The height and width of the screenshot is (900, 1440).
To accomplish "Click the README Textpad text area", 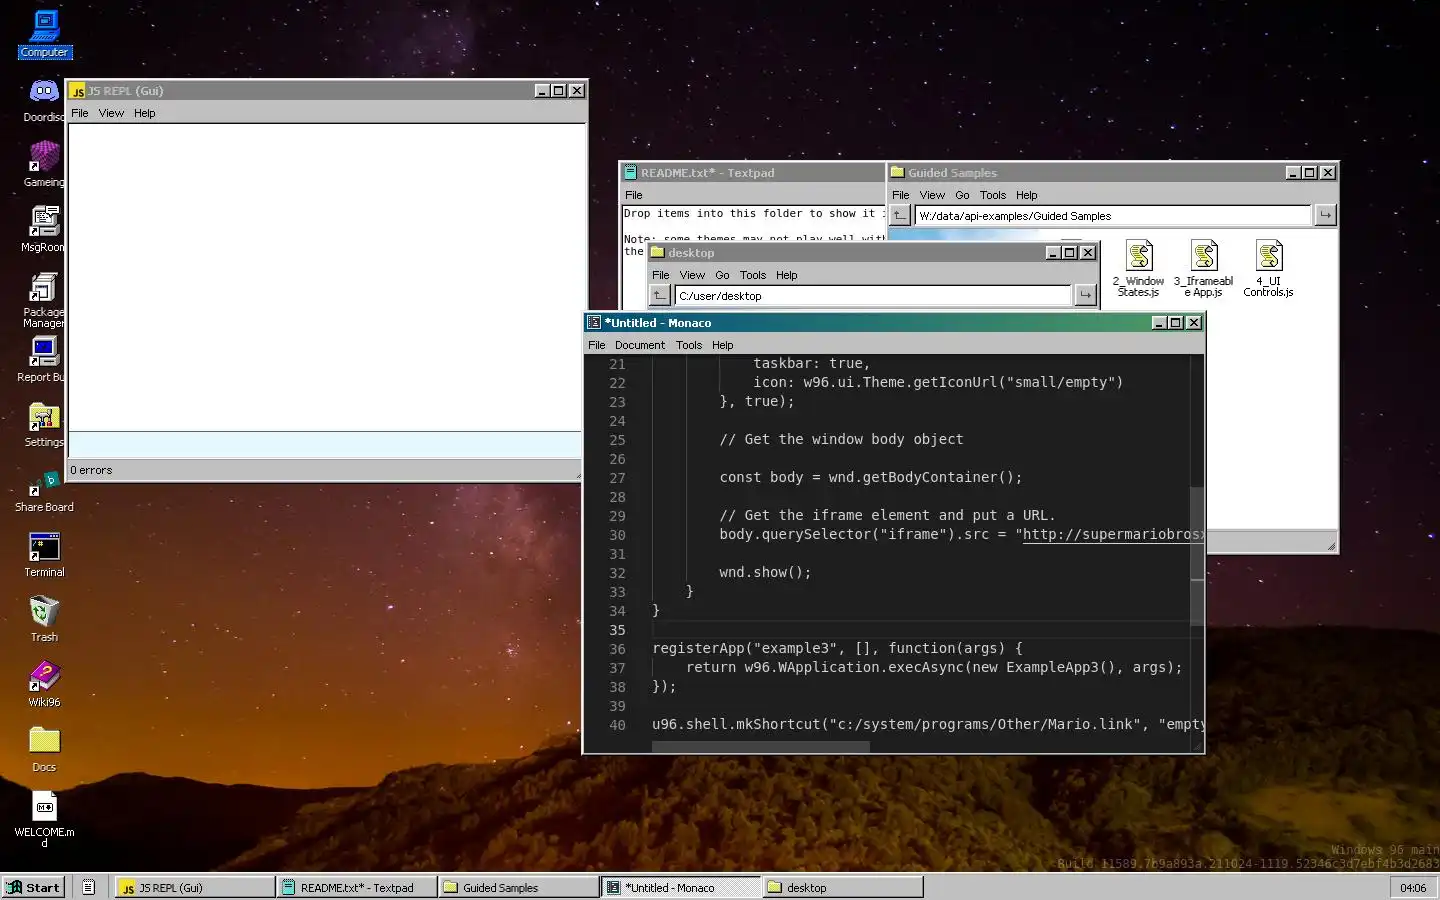I will coord(753,222).
